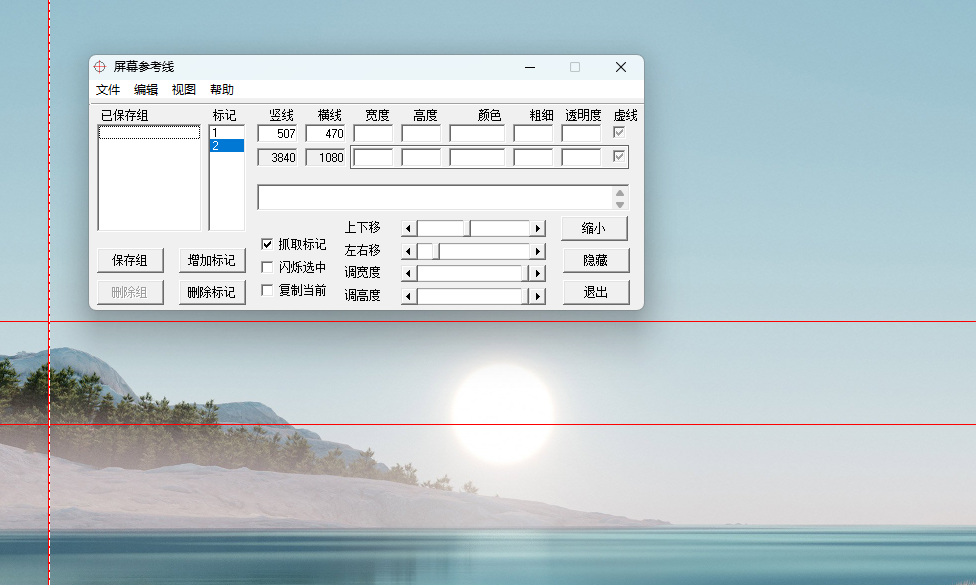
Task: Click the text box scroll down arrow
Action: [620, 204]
